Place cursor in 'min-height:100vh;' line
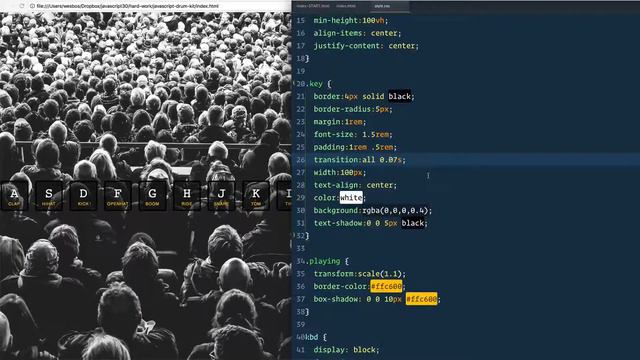Viewport: 640px width, 360px height. [x=351, y=20]
